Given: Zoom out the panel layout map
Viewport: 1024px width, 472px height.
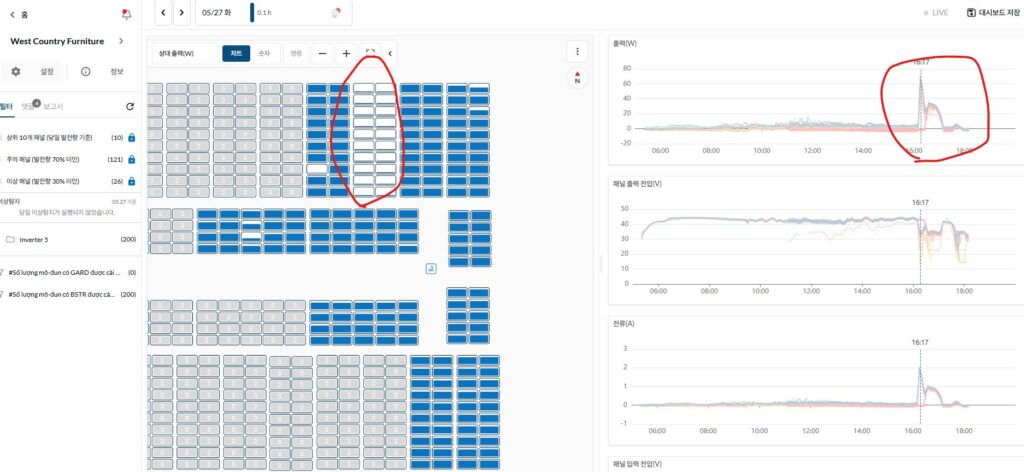Looking at the screenshot, I should [x=323, y=53].
